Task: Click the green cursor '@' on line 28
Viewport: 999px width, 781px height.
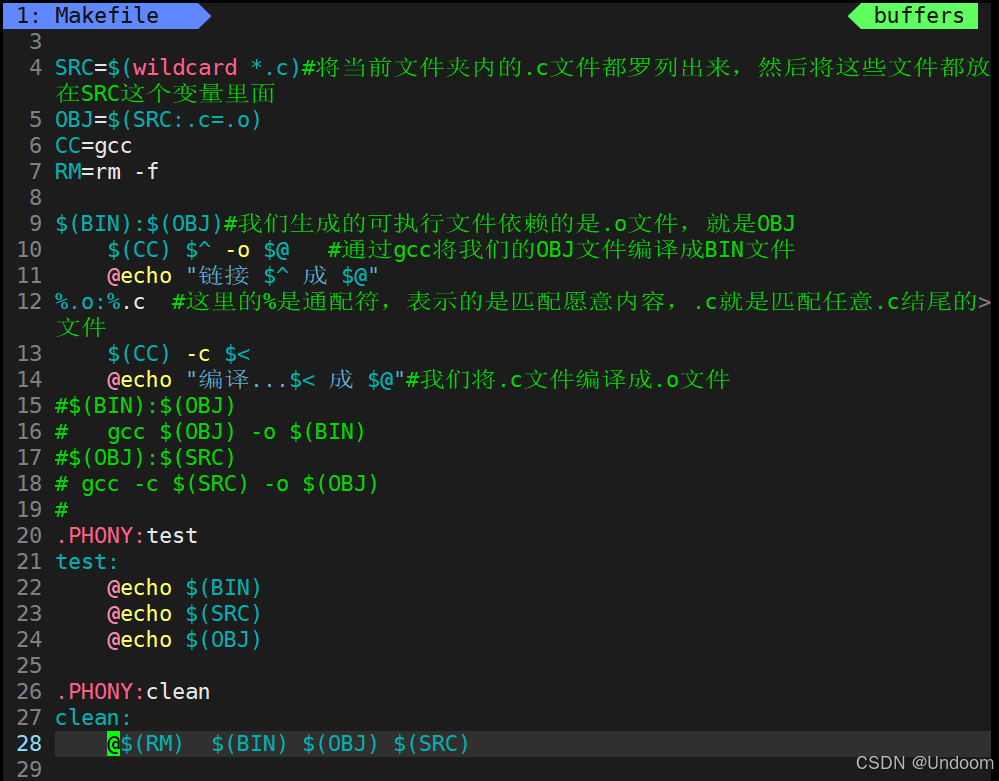Action: click(113, 744)
